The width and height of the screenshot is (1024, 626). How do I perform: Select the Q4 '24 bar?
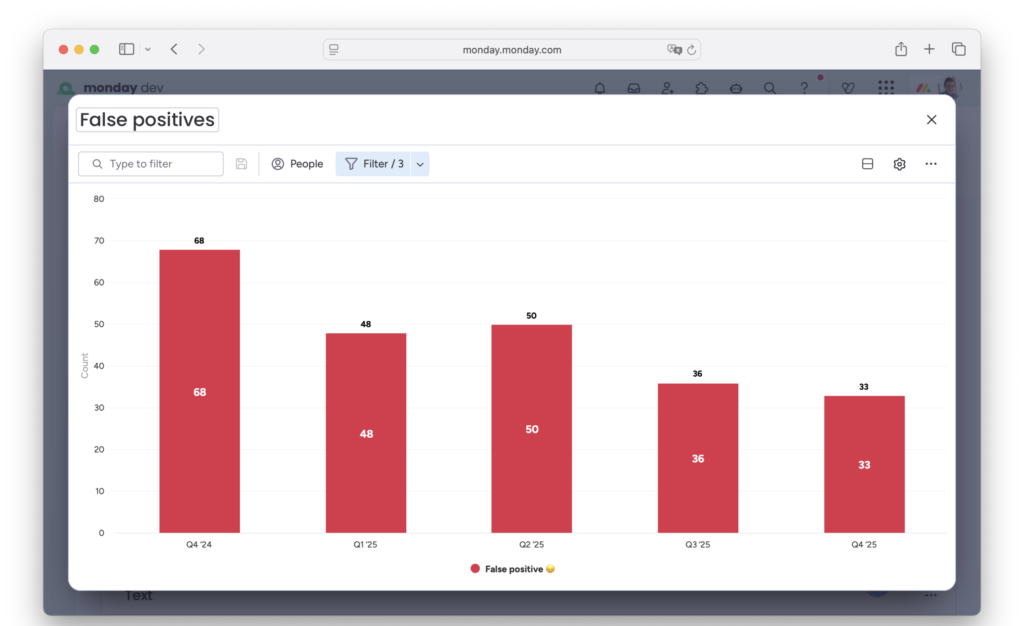(x=199, y=391)
